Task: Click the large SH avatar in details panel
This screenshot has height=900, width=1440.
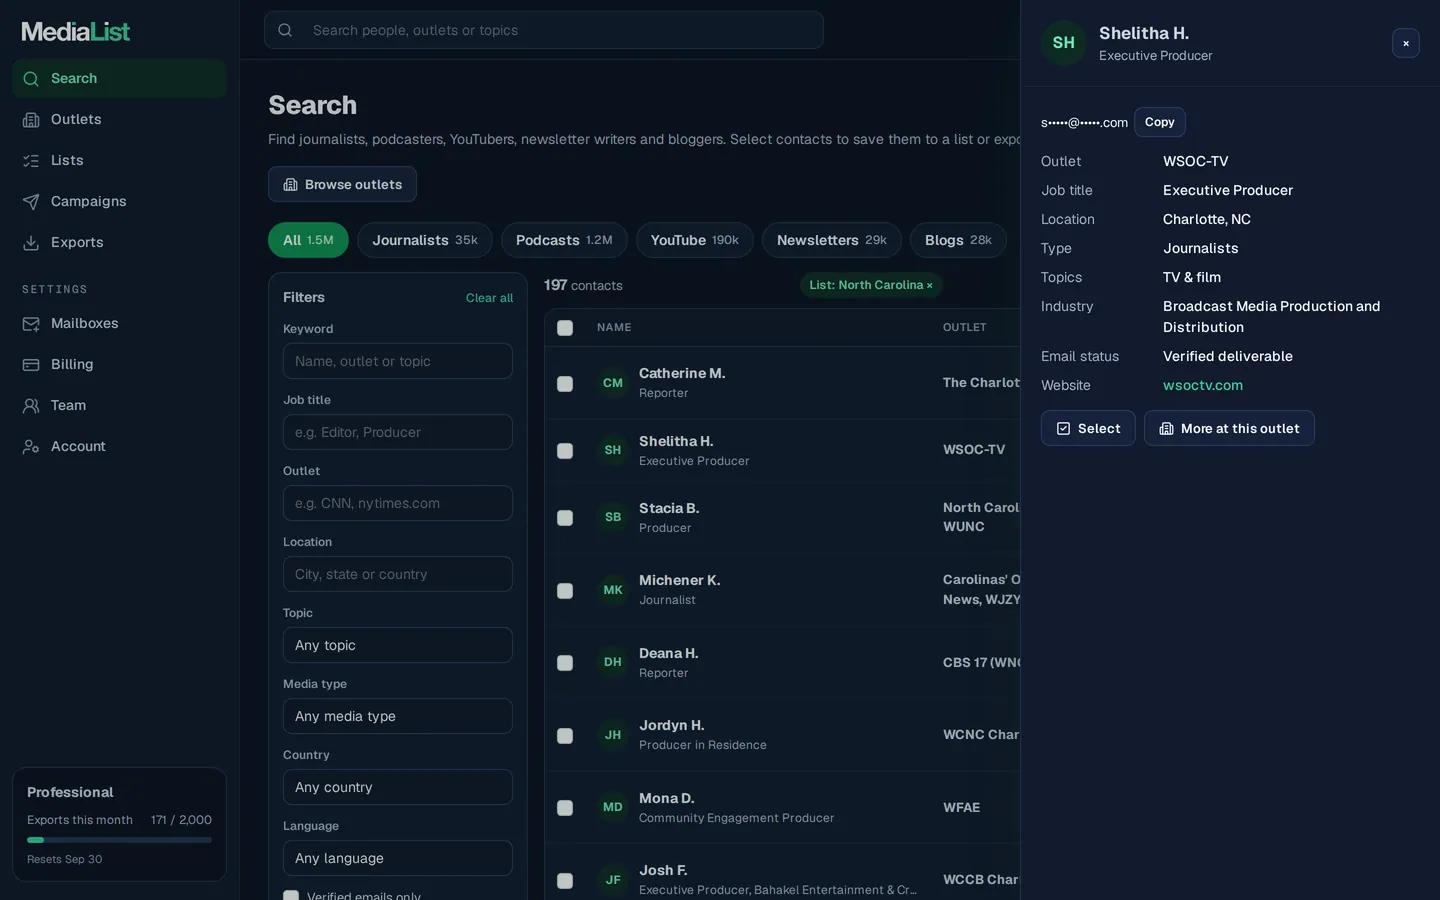Action: tap(1064, 43)
